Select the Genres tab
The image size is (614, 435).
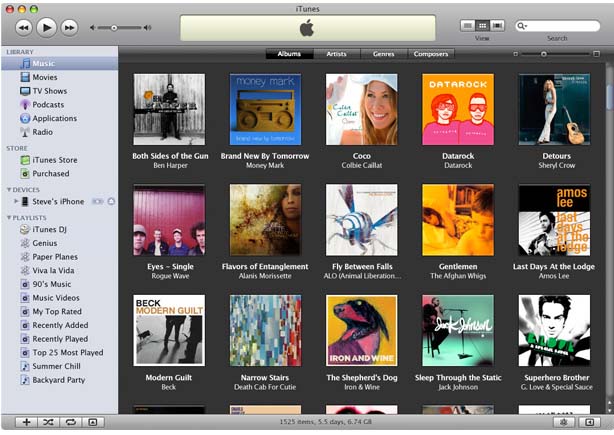[x=383, y=54]
